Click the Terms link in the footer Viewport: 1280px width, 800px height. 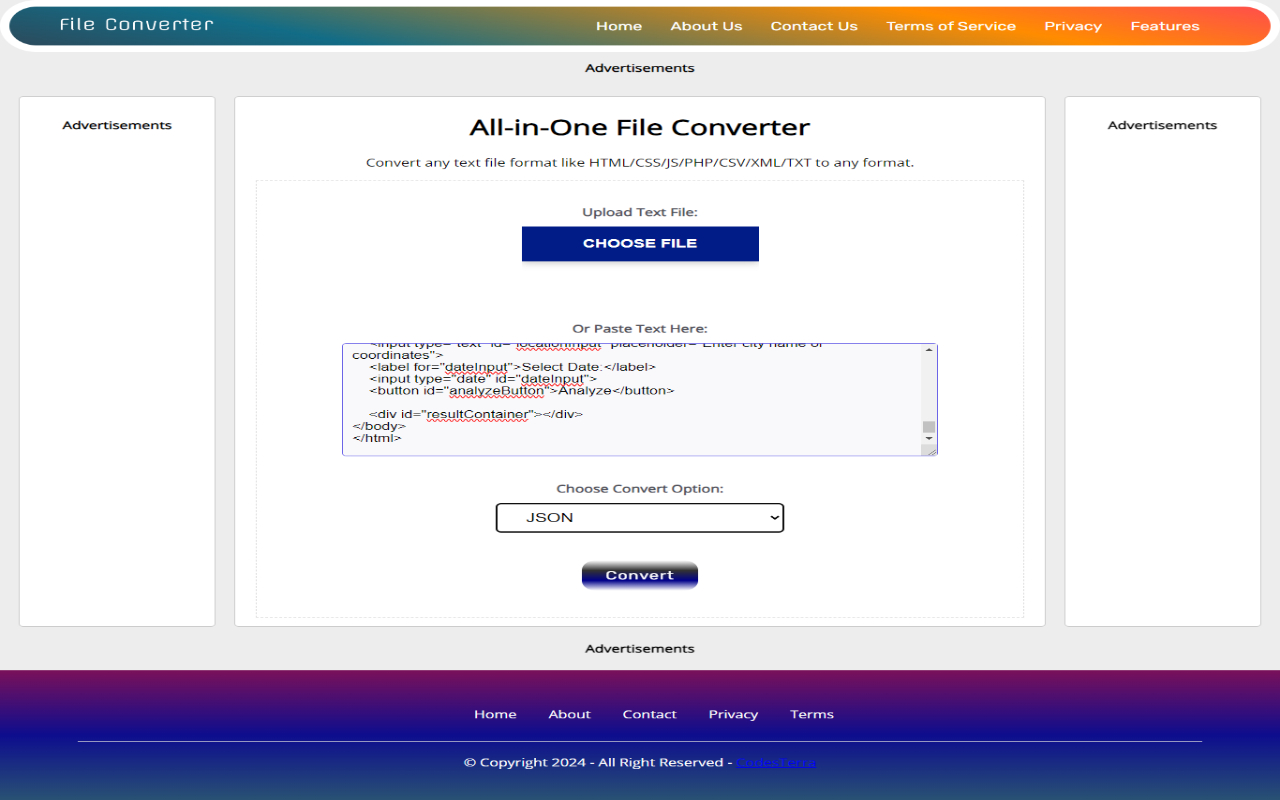[811, 714]
